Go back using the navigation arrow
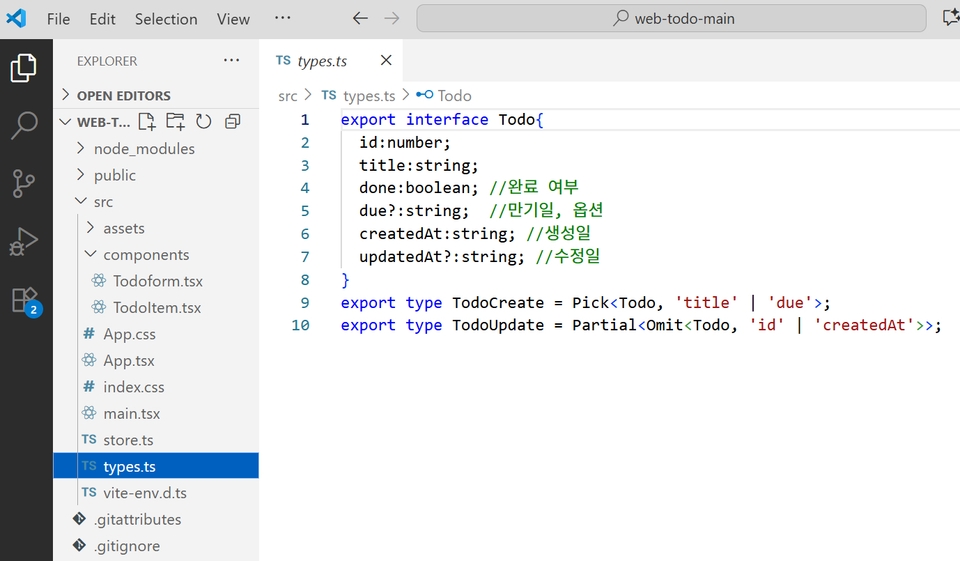The width and height of the screenshot is (960, 561). (x=360, y=19)
